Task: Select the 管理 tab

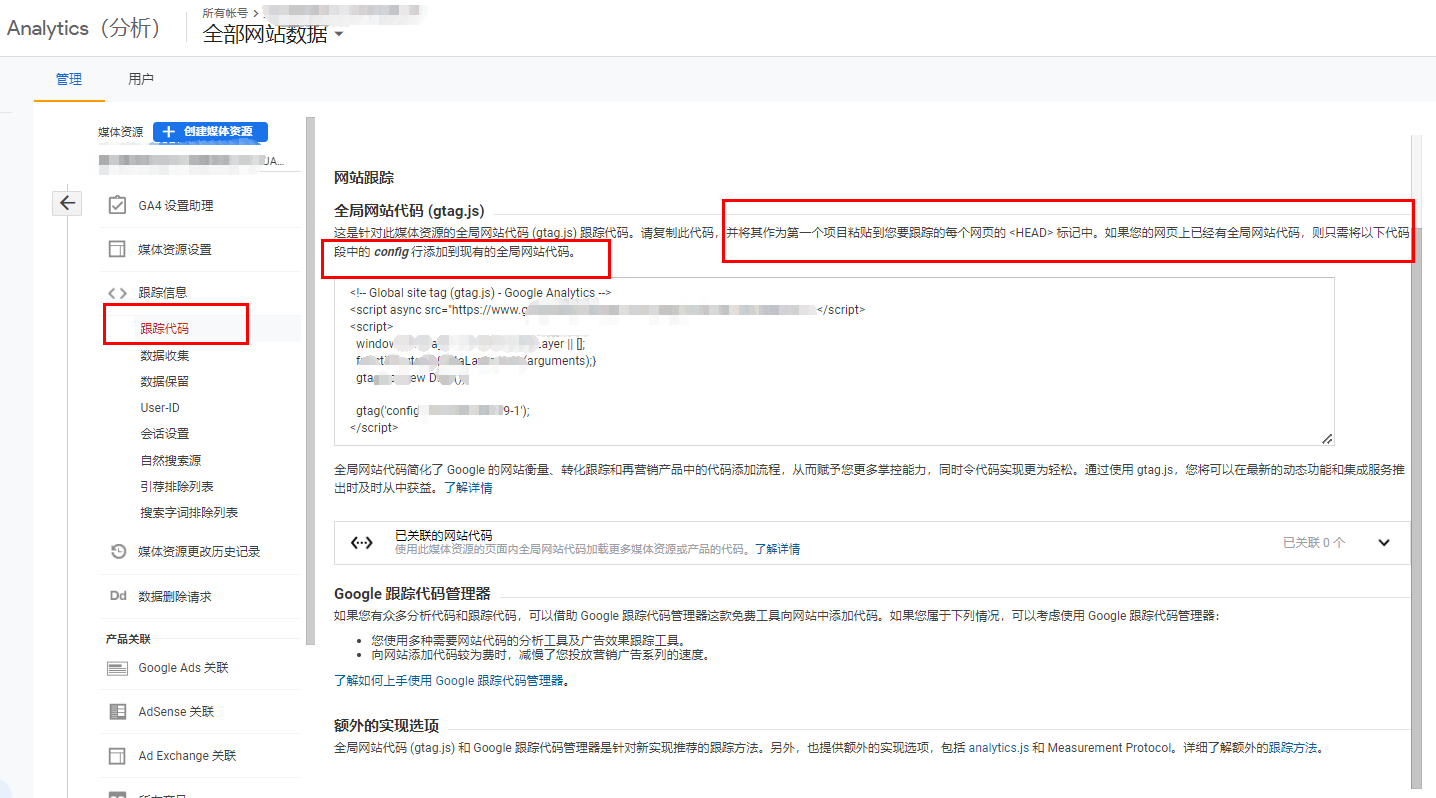Action: click(x=69, y=79)
